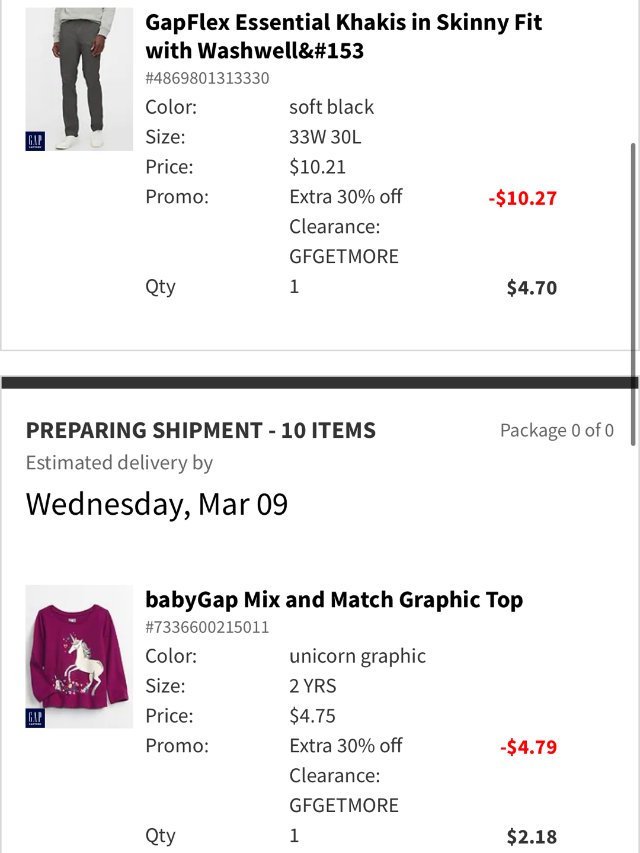Click the babyGap top $2.18 total

coord(531,837)
